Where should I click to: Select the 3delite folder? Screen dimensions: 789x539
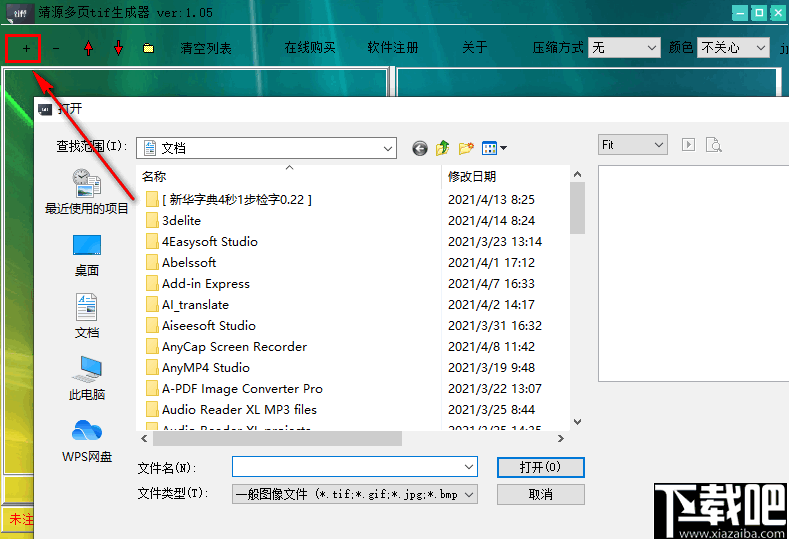pyautogui.click(x=174, y=221)
